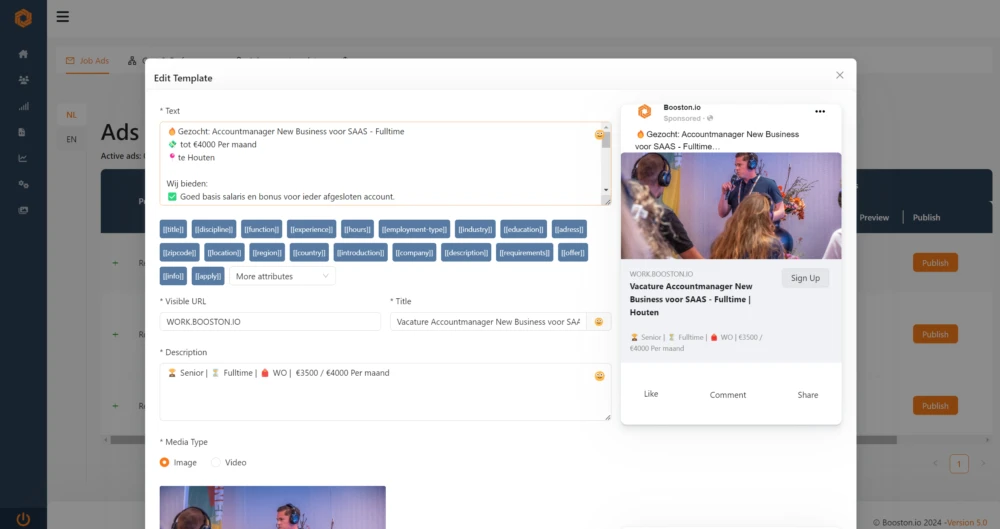Open the emoji picker in the Text area
The width and height of the screenshot is (1000, 529).
pyautogui.click(x=599, y=134)
